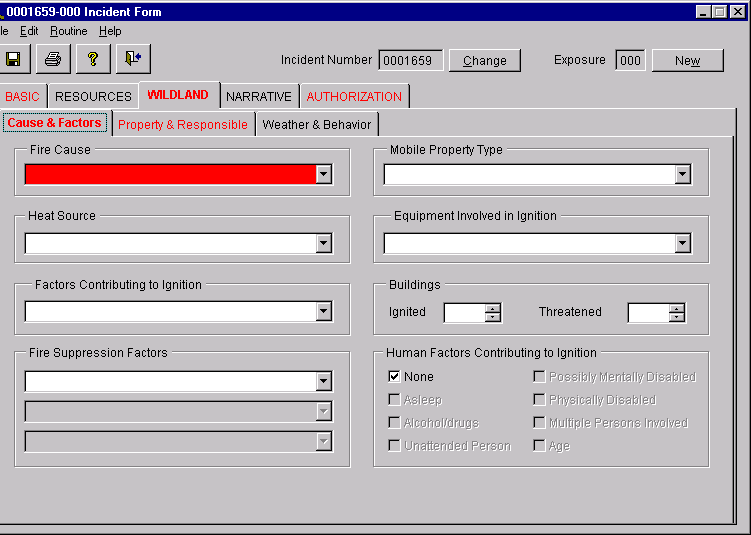Open the Routine menu
Viewport: 751px width, 535px height.
point(69,31)
